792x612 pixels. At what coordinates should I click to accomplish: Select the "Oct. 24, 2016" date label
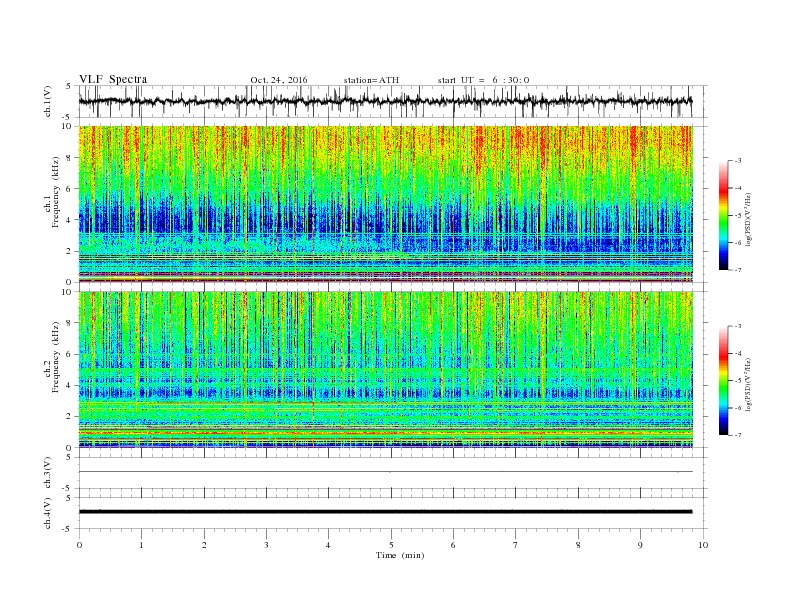click(279, 80)
